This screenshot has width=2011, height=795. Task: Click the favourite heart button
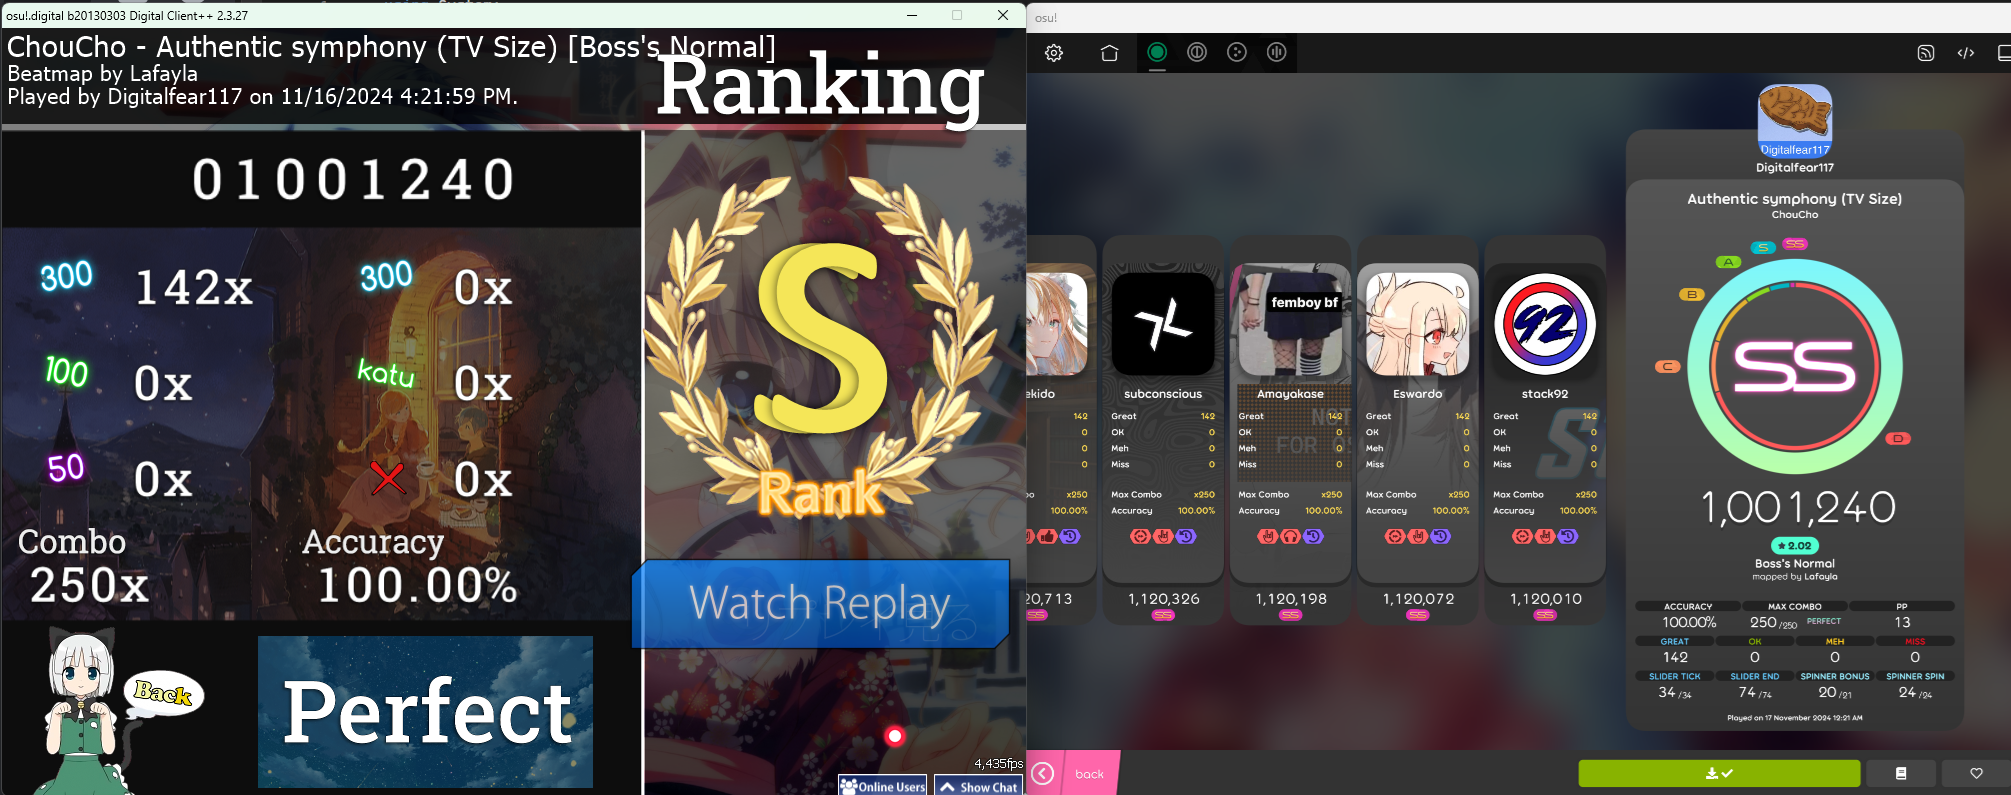coord(1976,773)
